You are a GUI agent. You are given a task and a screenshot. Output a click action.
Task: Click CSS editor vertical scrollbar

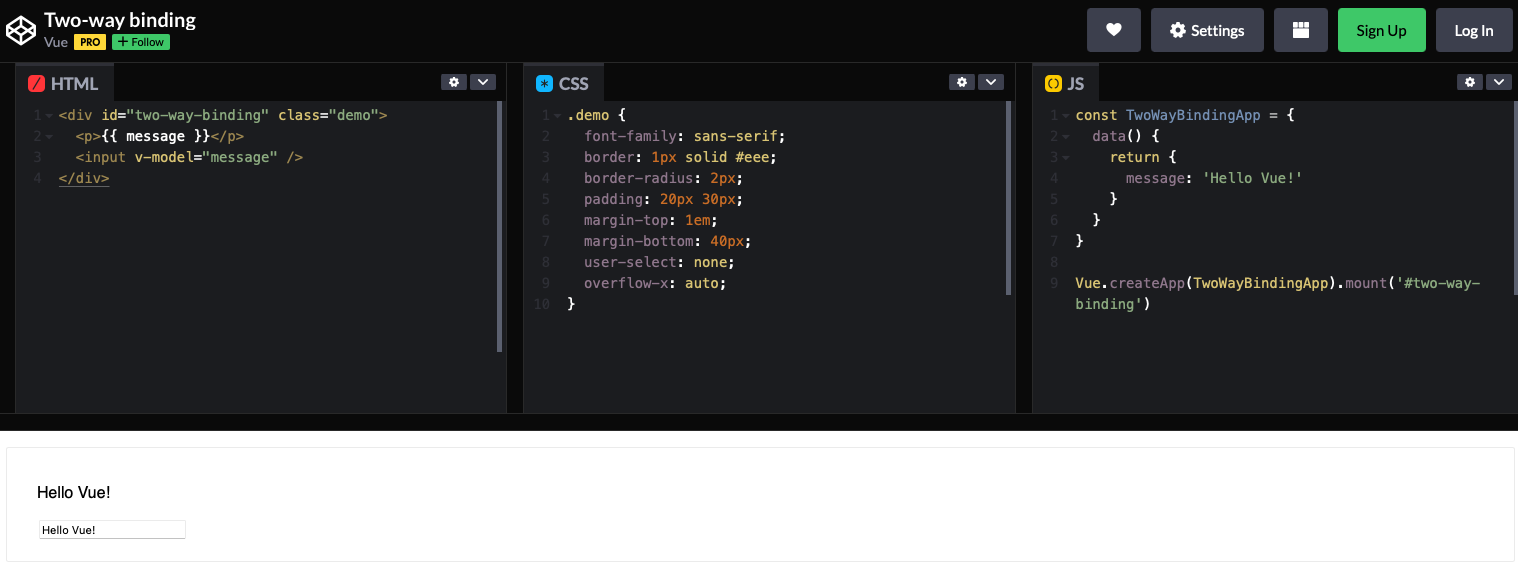click(x=1008, y=198)
